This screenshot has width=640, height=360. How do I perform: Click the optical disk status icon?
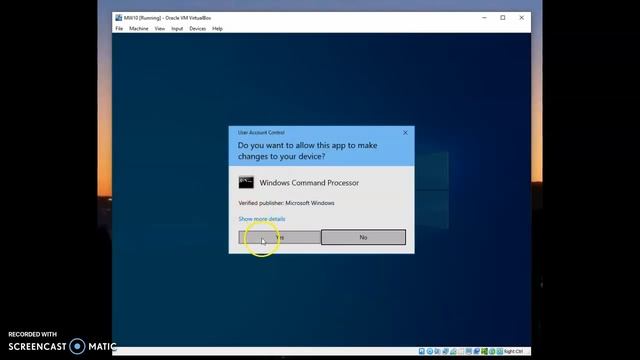[430, 351]
